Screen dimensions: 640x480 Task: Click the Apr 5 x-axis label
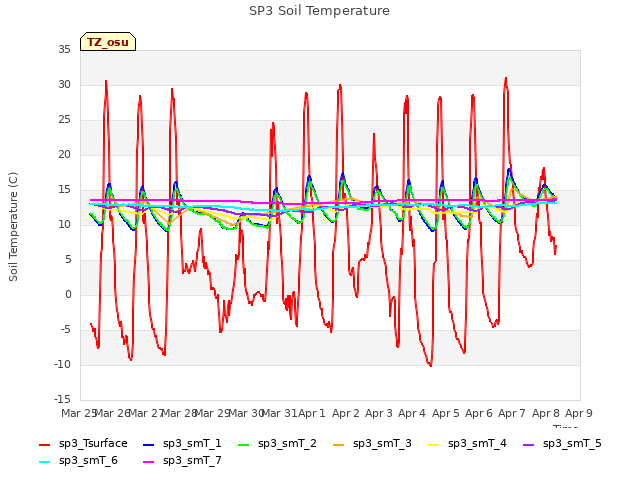[446, 413]
